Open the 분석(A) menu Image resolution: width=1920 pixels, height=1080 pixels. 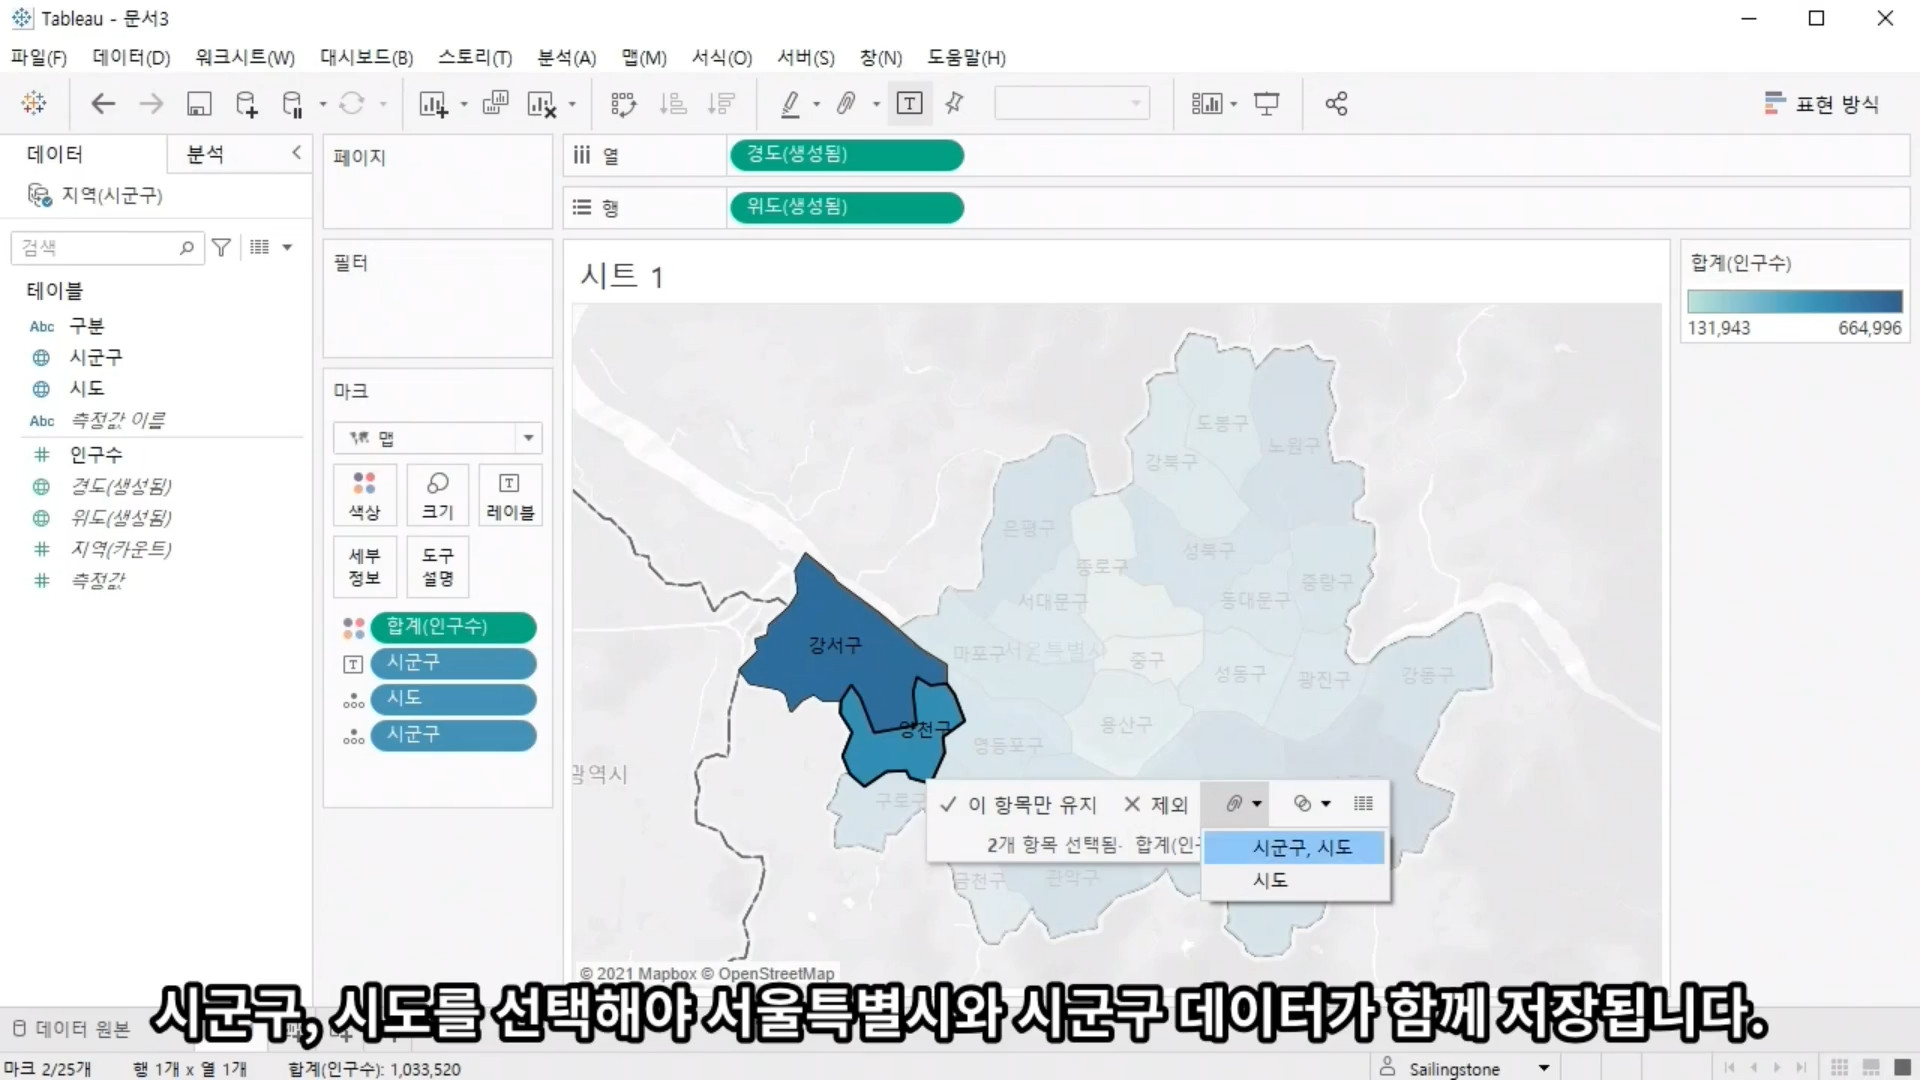[566, 58]
